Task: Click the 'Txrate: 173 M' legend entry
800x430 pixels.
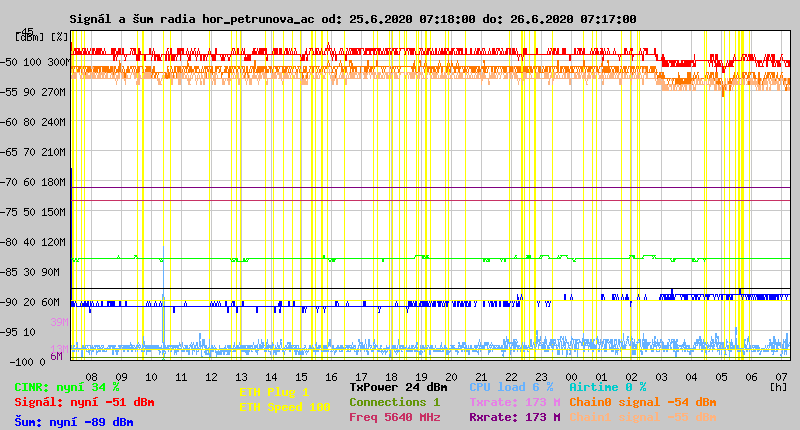Action: [515, 402]
